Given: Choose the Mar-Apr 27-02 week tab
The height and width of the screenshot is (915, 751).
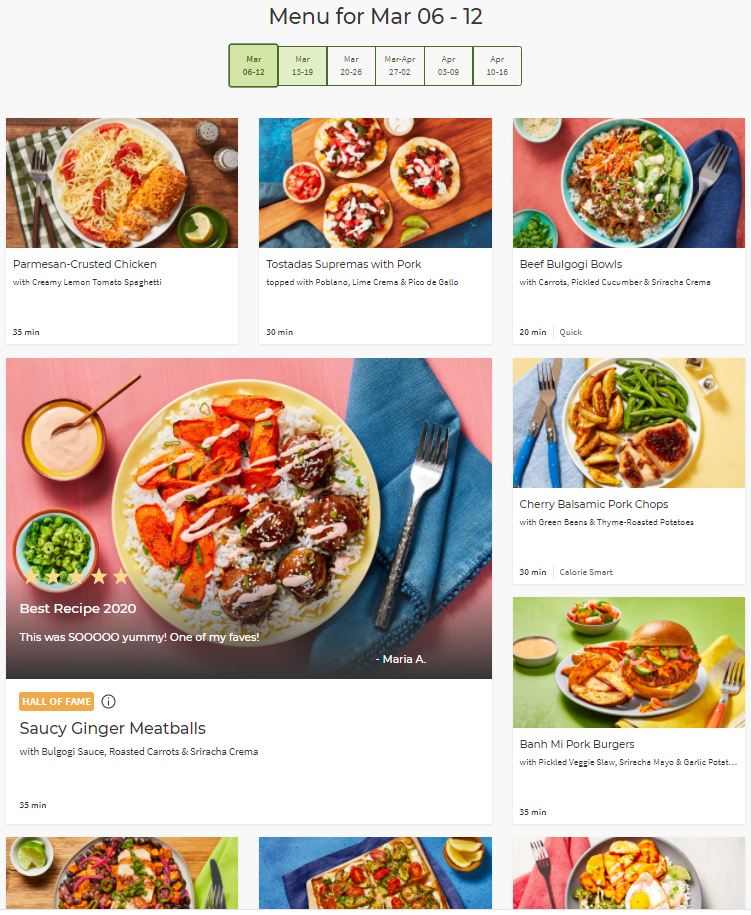Looking at the screenshot, I should [399, 65].
